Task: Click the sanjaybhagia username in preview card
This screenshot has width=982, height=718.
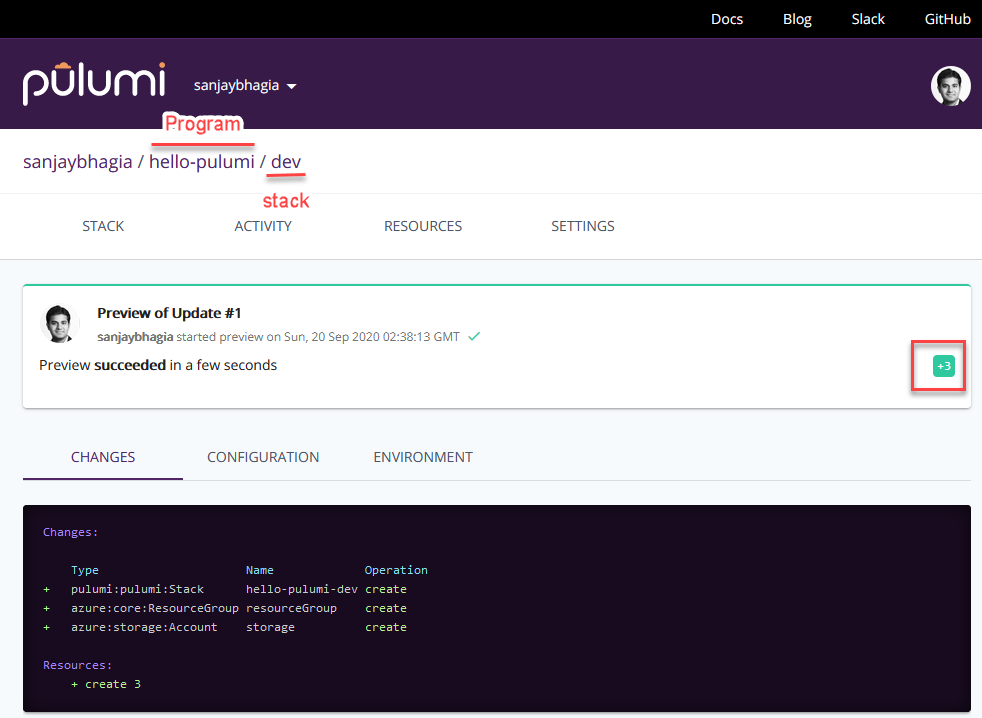Action: (x=135, y=337)
